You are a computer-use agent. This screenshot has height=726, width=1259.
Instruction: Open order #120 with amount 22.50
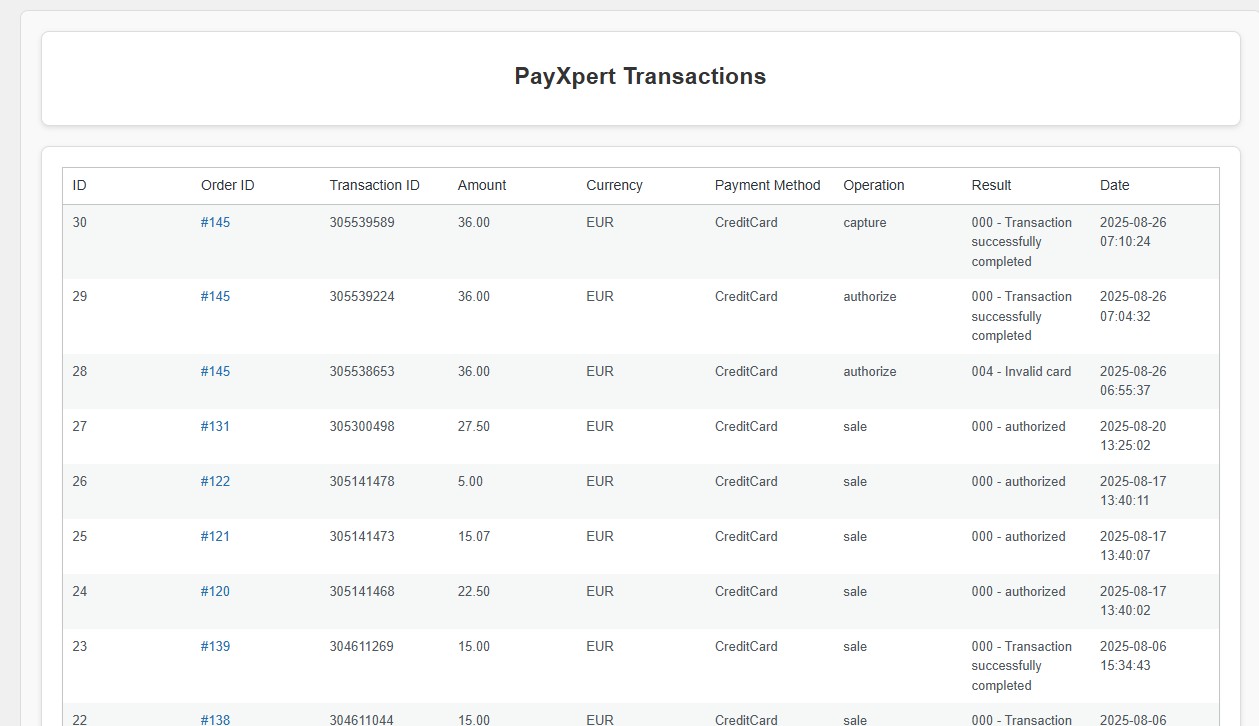(x=215, y=591)
